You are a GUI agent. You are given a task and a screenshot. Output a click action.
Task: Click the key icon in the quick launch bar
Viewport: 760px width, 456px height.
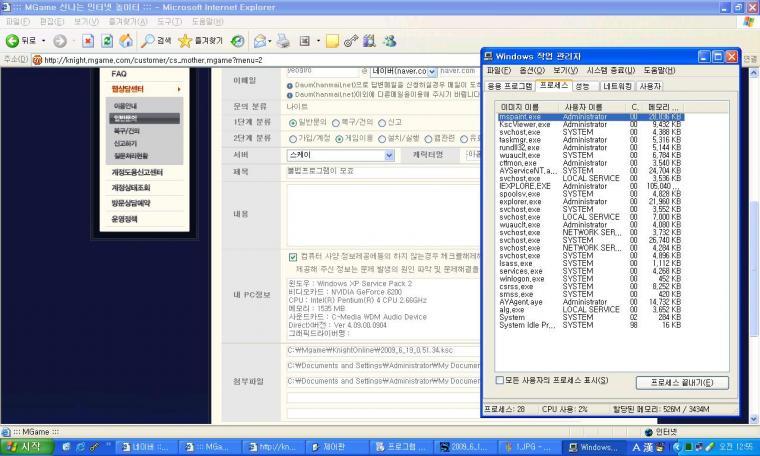(95, 447)
